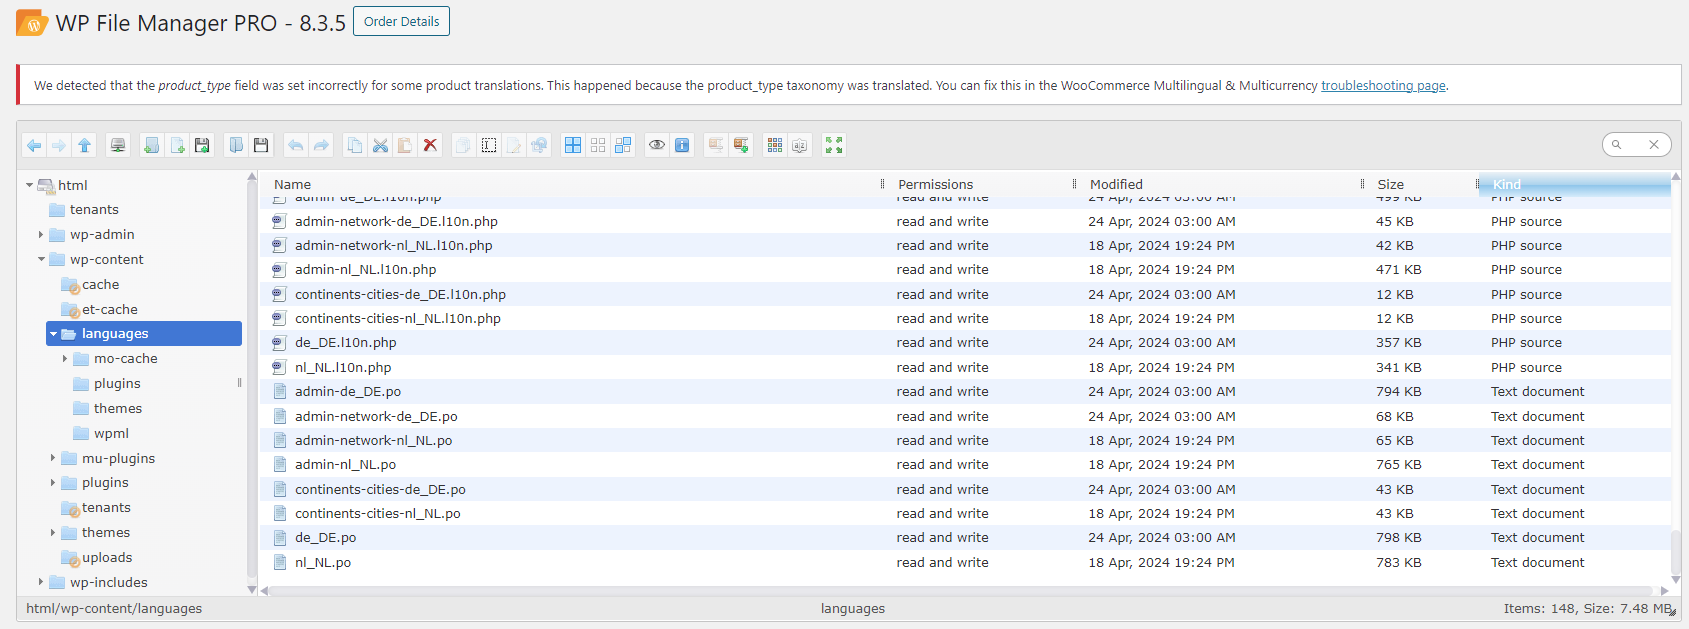The image size is (1689, 629).
Task: Create a new file from the toolbar
Action: point(177,145)
